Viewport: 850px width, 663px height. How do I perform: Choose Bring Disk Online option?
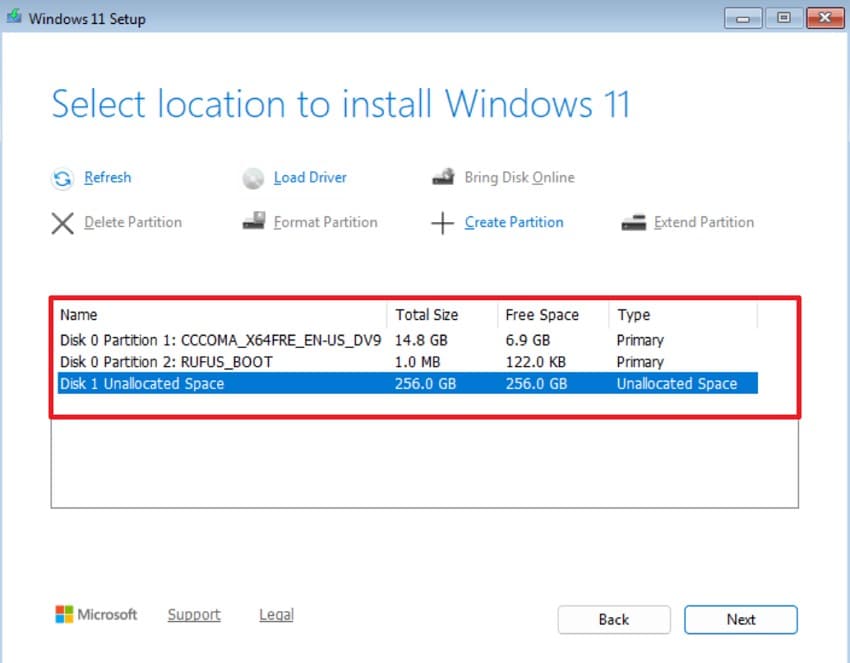point(519,177)
